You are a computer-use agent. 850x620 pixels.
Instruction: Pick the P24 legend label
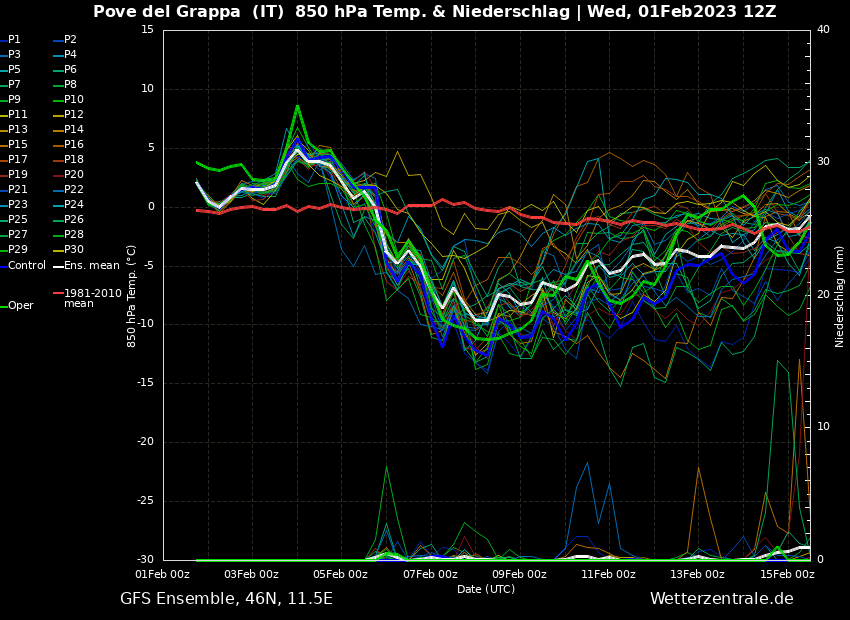tap(74, 204)
